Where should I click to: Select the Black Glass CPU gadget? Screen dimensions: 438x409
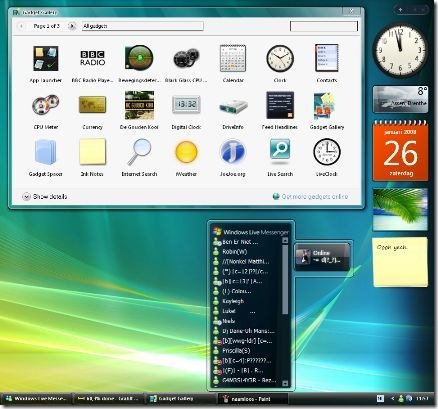(x=186, y=58)
